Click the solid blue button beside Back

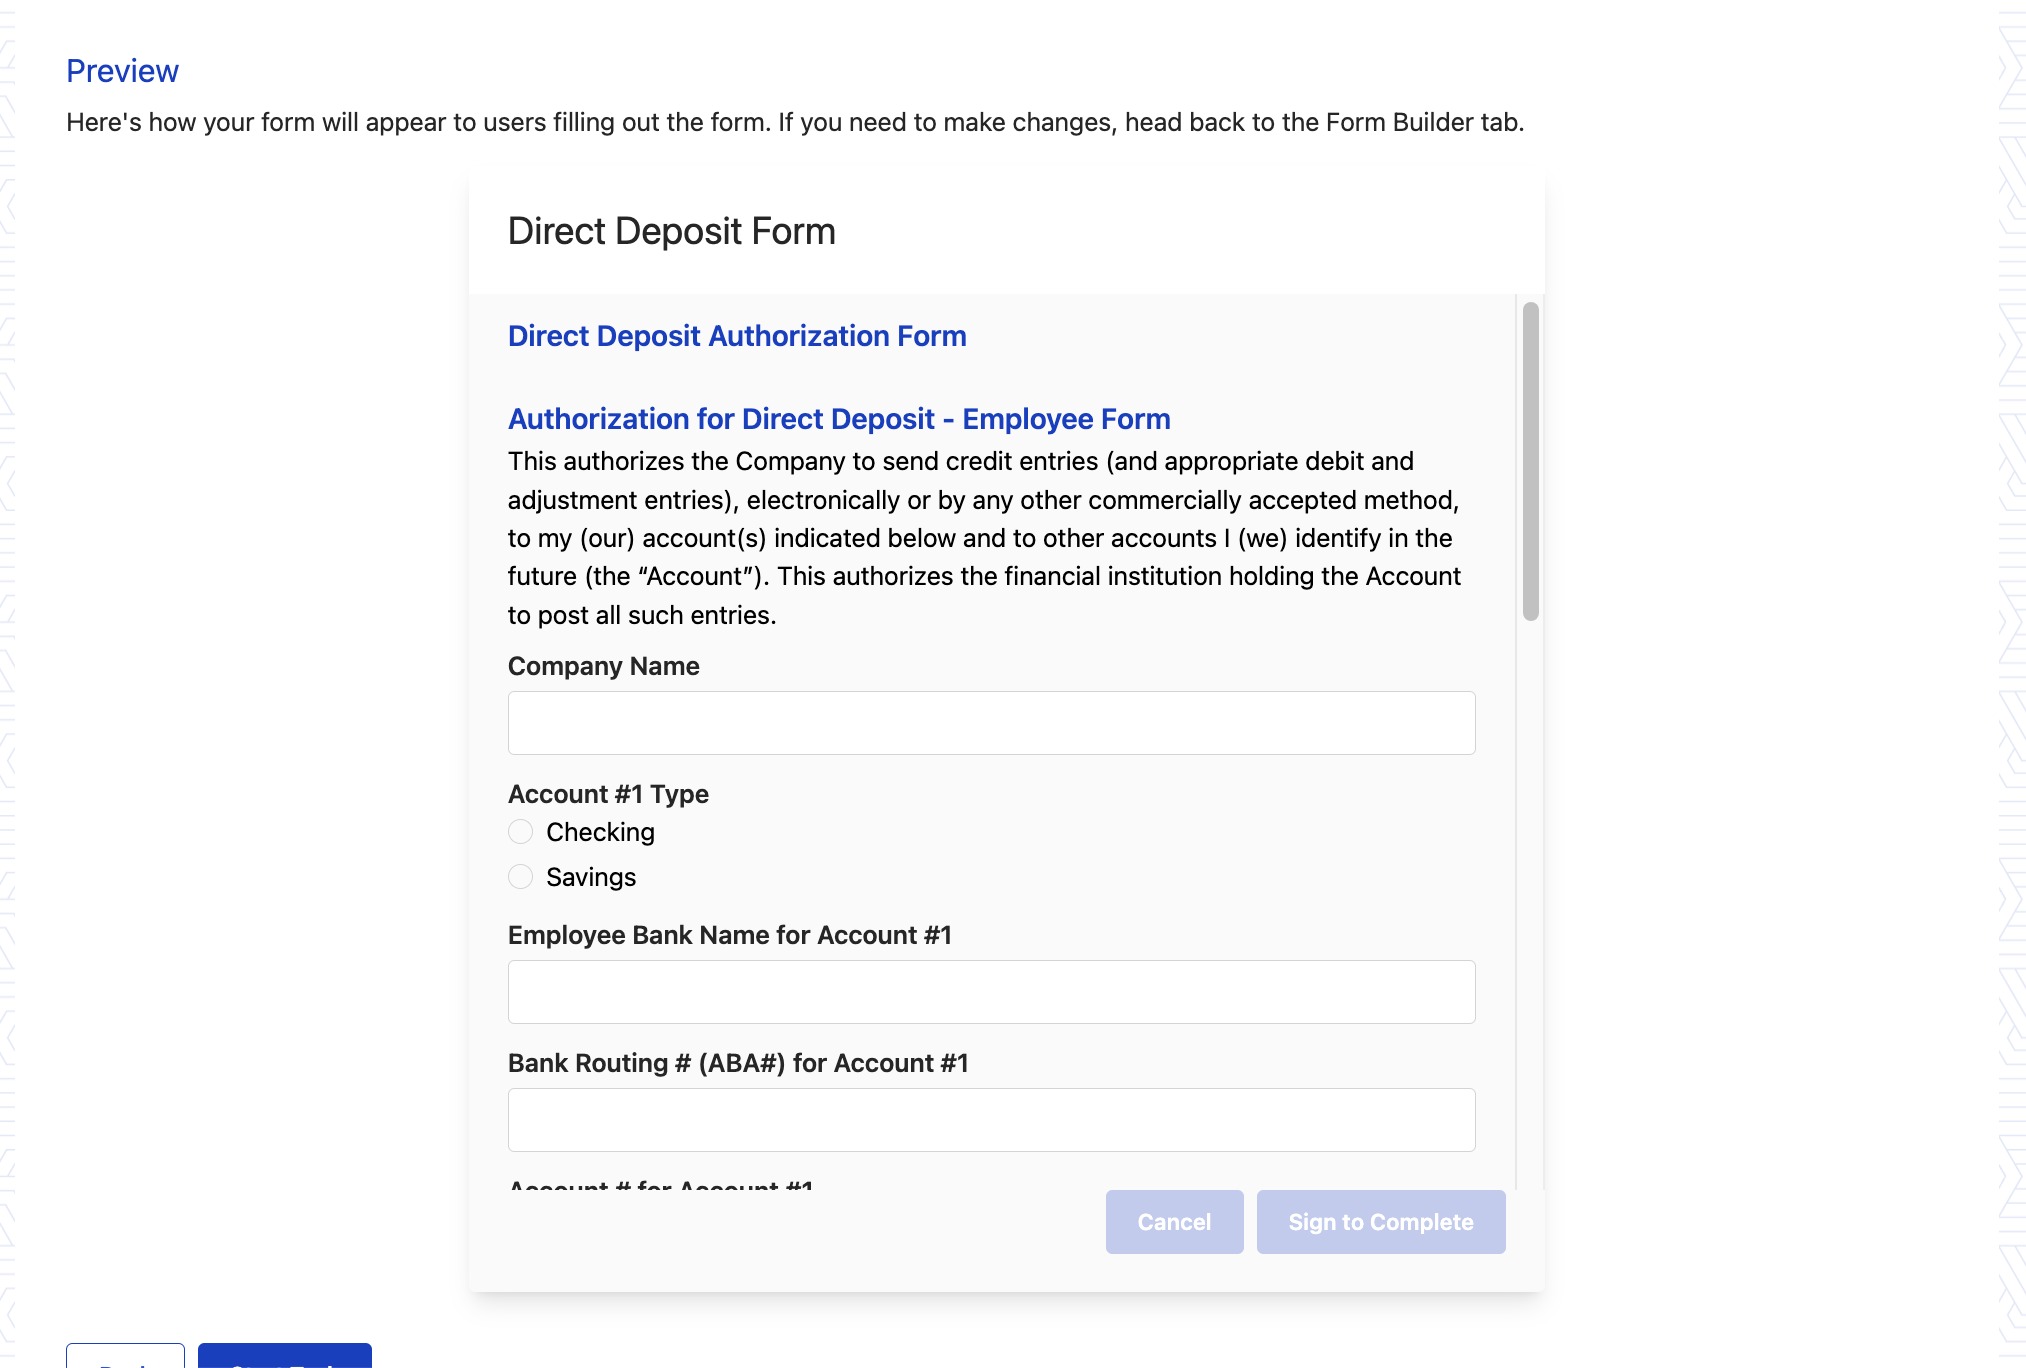point(285,1356)
